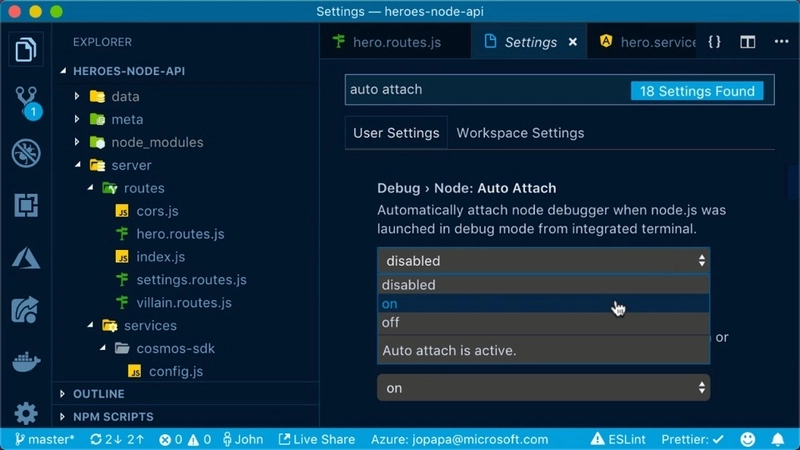Collapse the server folder
800x450 pixels.
(x=79, y=165)
